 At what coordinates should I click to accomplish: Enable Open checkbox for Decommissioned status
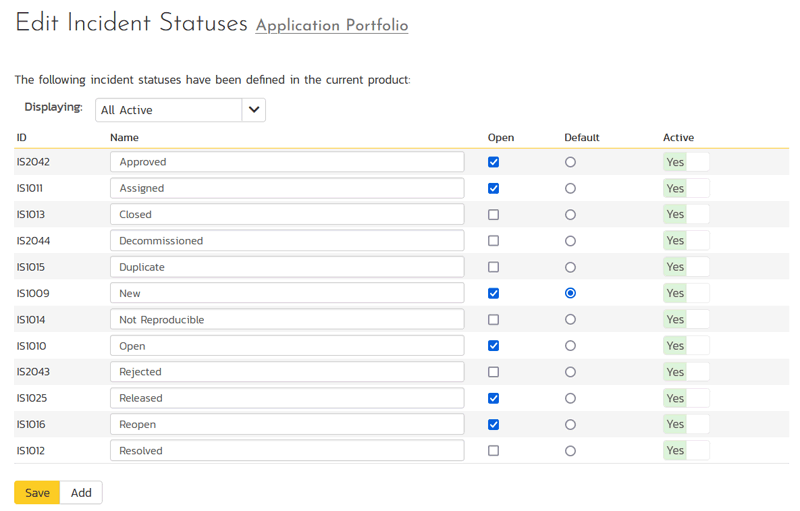493,241
